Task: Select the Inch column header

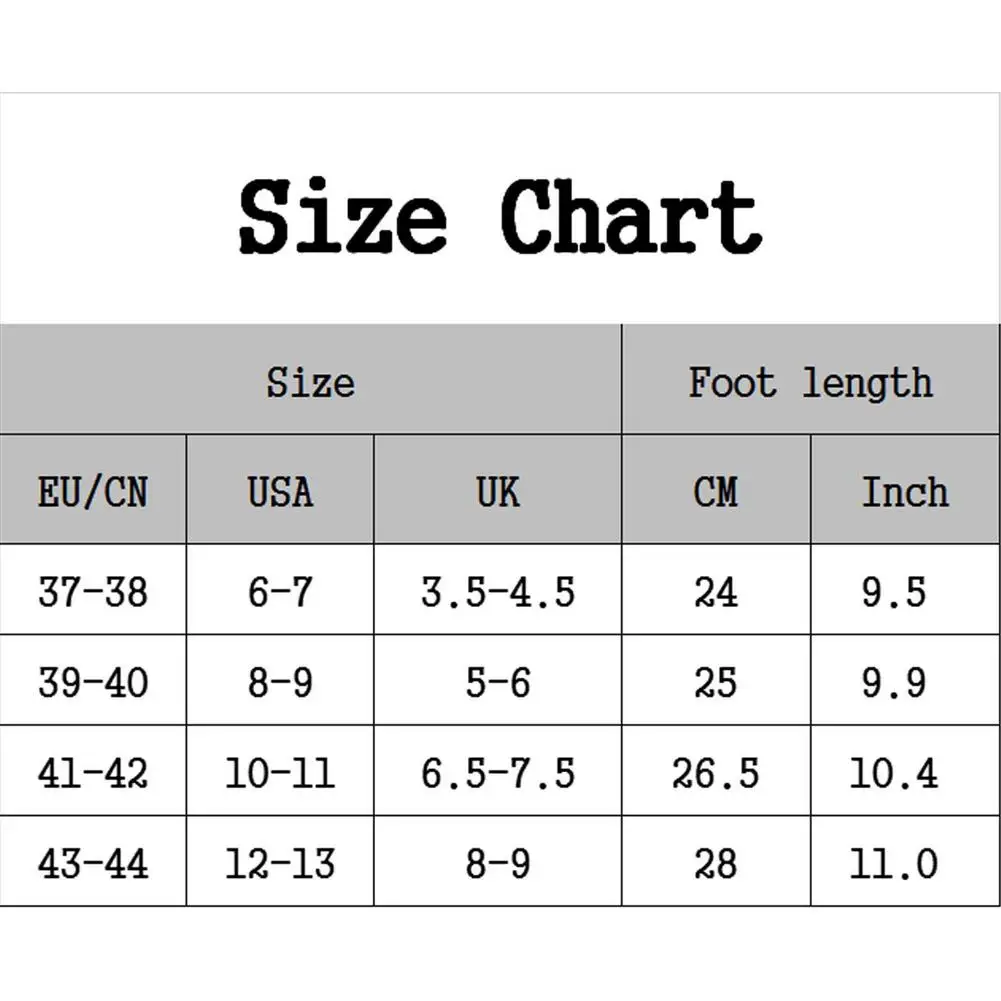Action: pos(905,492)
